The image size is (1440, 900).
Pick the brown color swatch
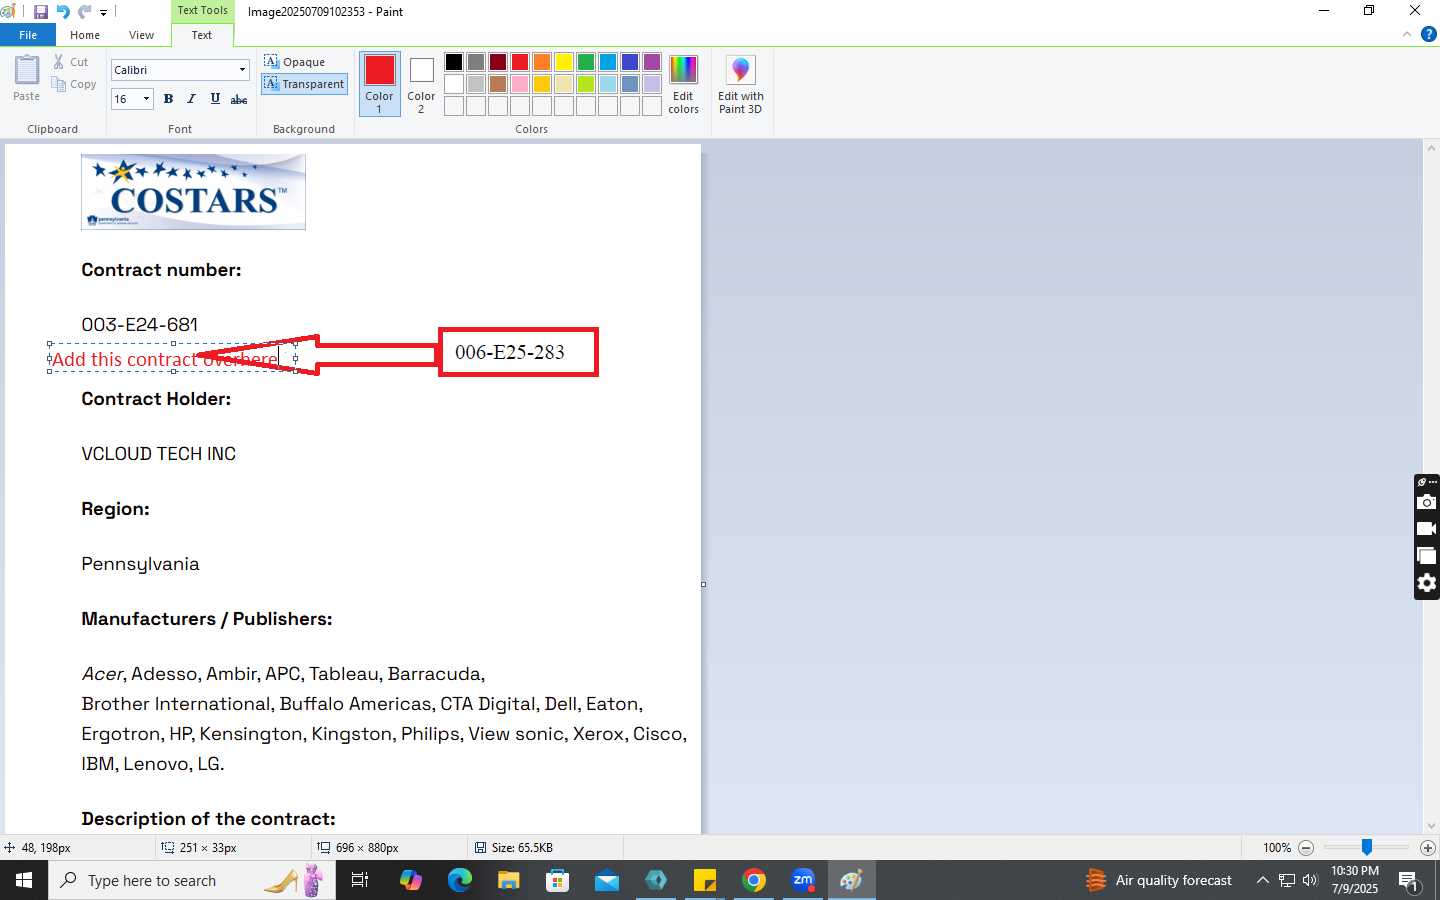pyautogui.click(x=498, y=84)
